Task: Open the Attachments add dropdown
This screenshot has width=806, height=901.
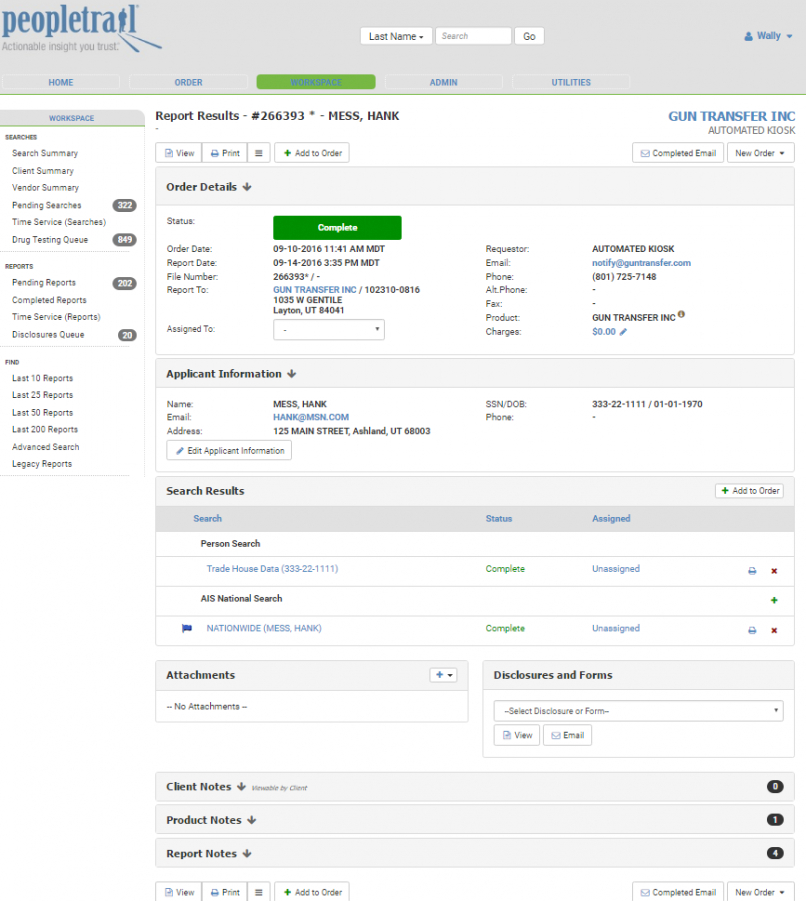Action: coord(443,675)
